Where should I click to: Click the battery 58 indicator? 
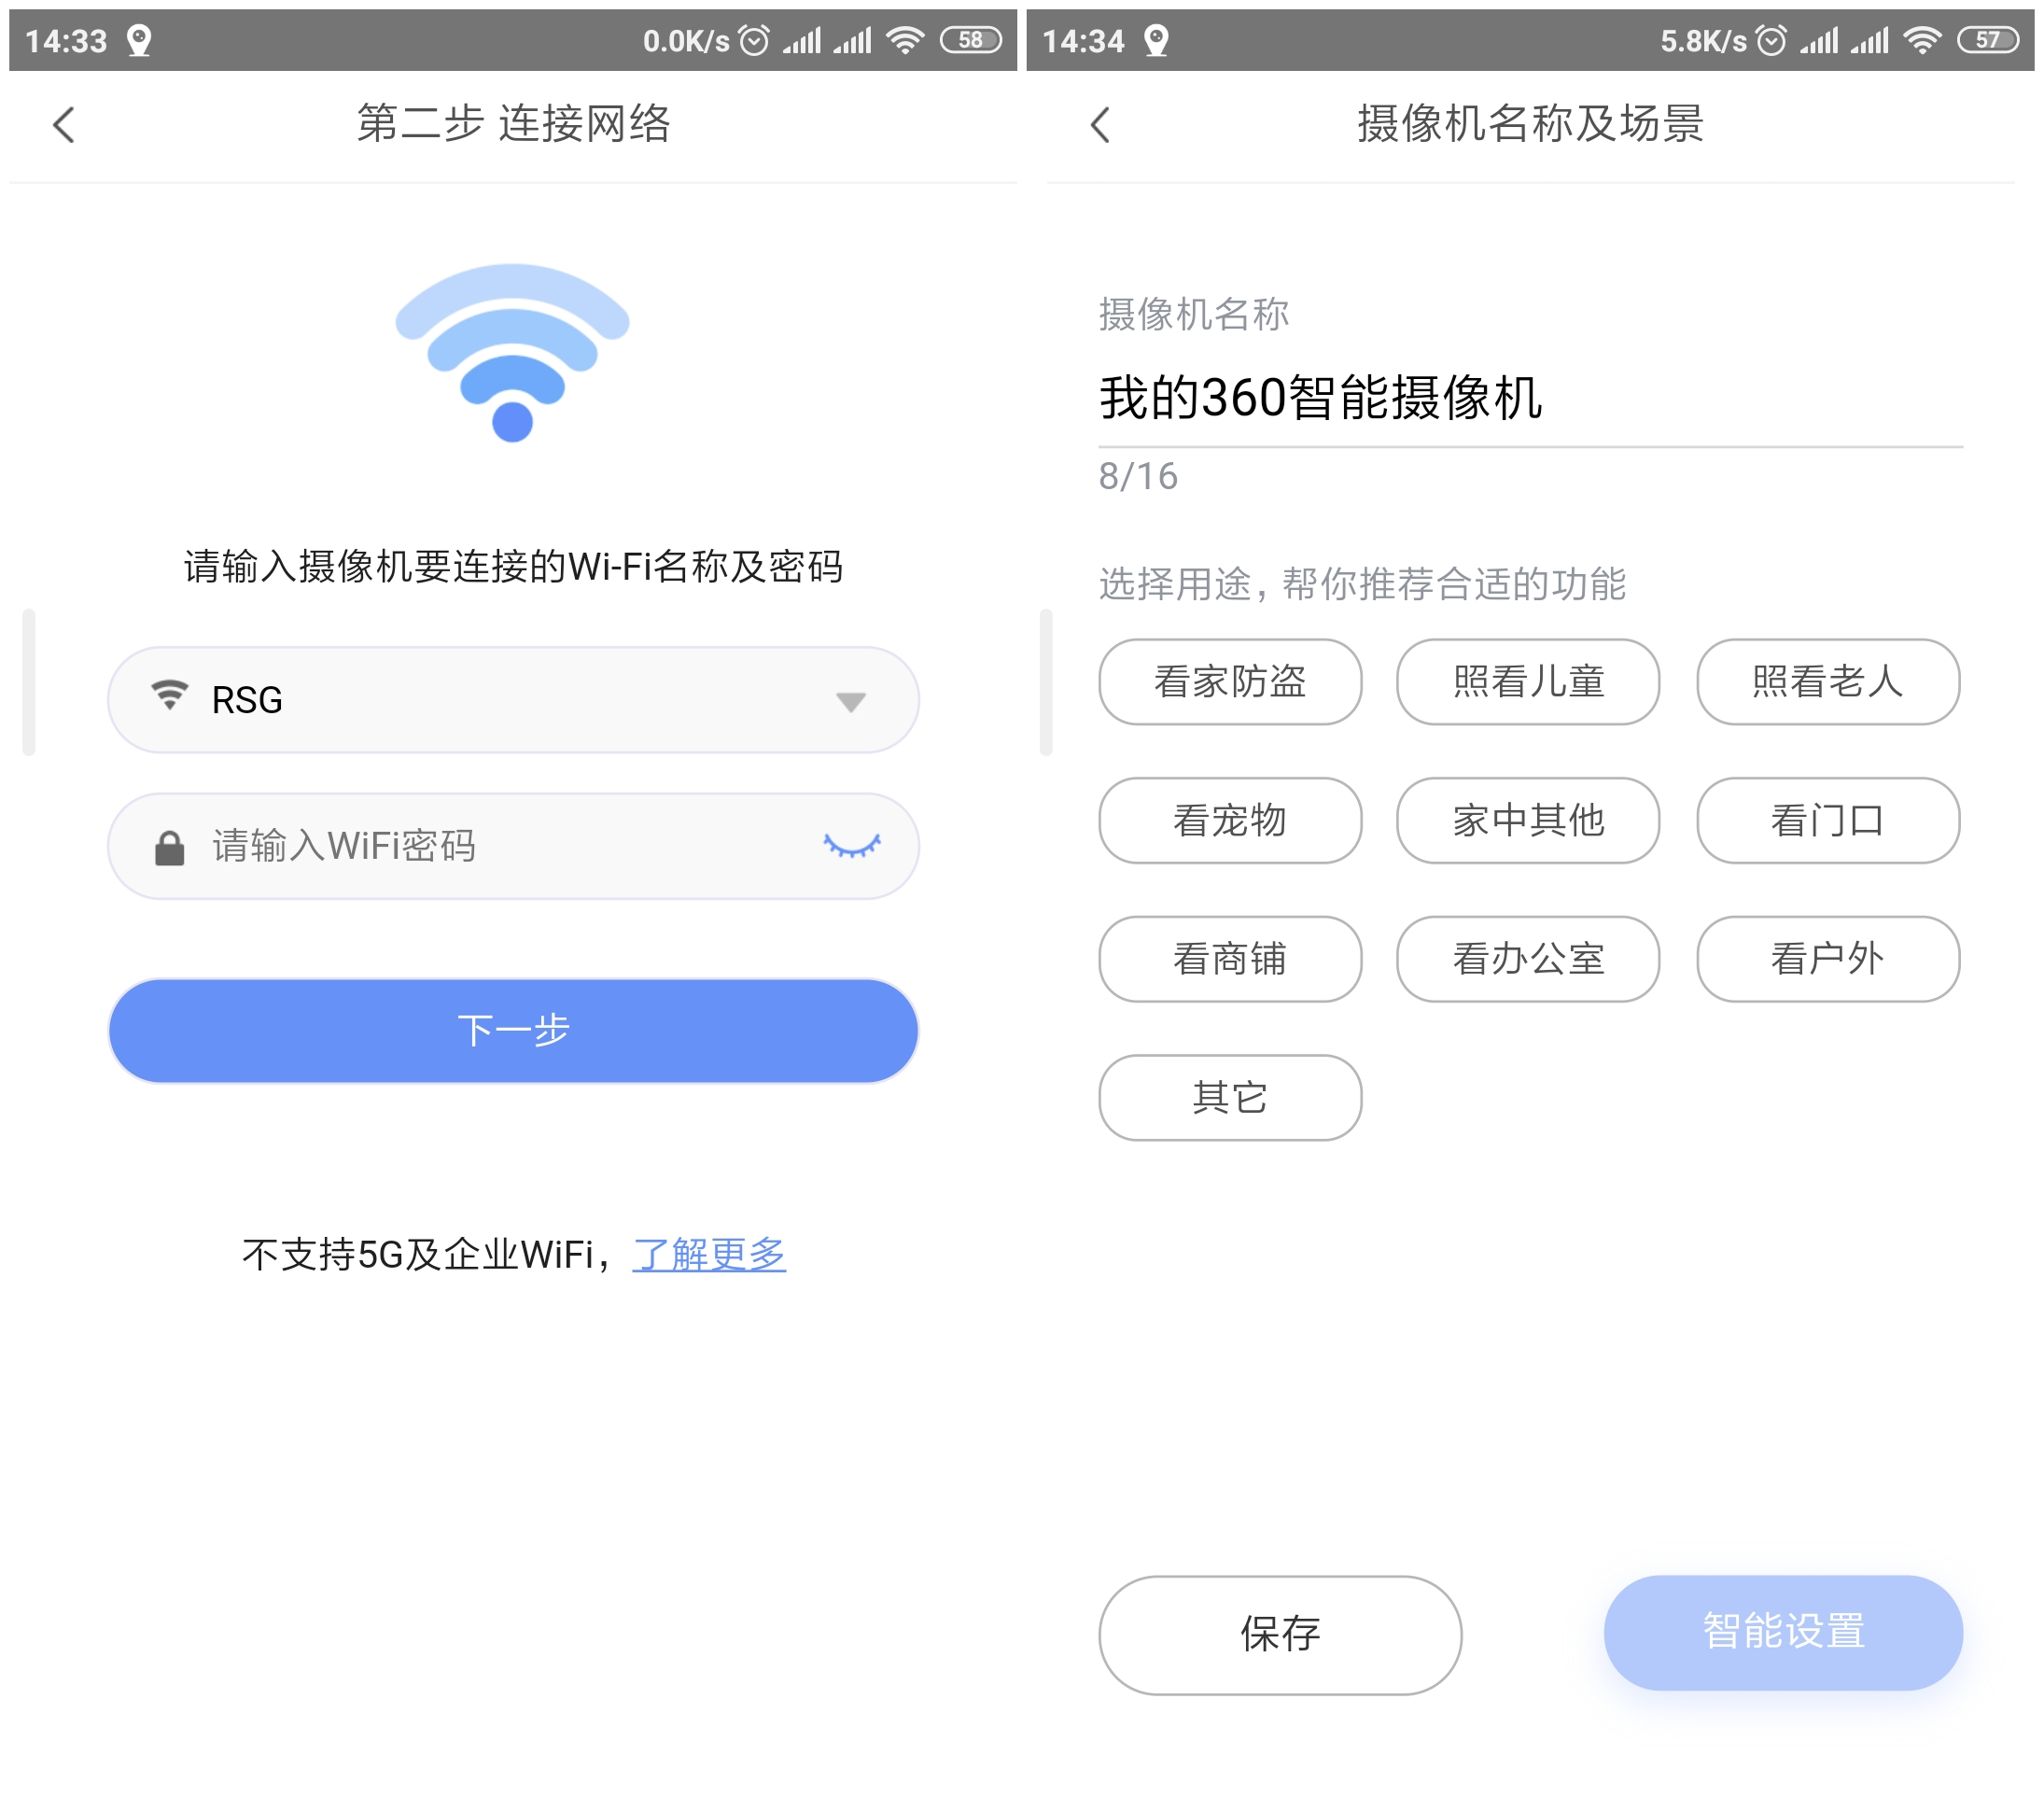(971, 40)
